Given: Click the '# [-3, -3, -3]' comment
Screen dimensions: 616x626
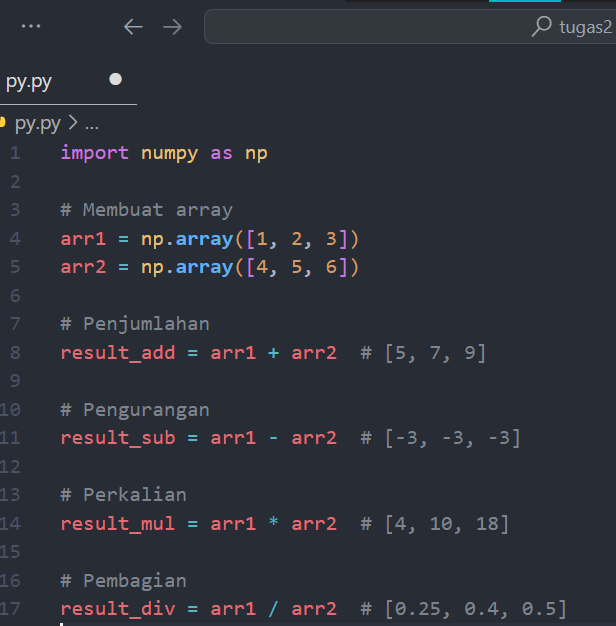Looking at the screenshot, I should [441, 438].
